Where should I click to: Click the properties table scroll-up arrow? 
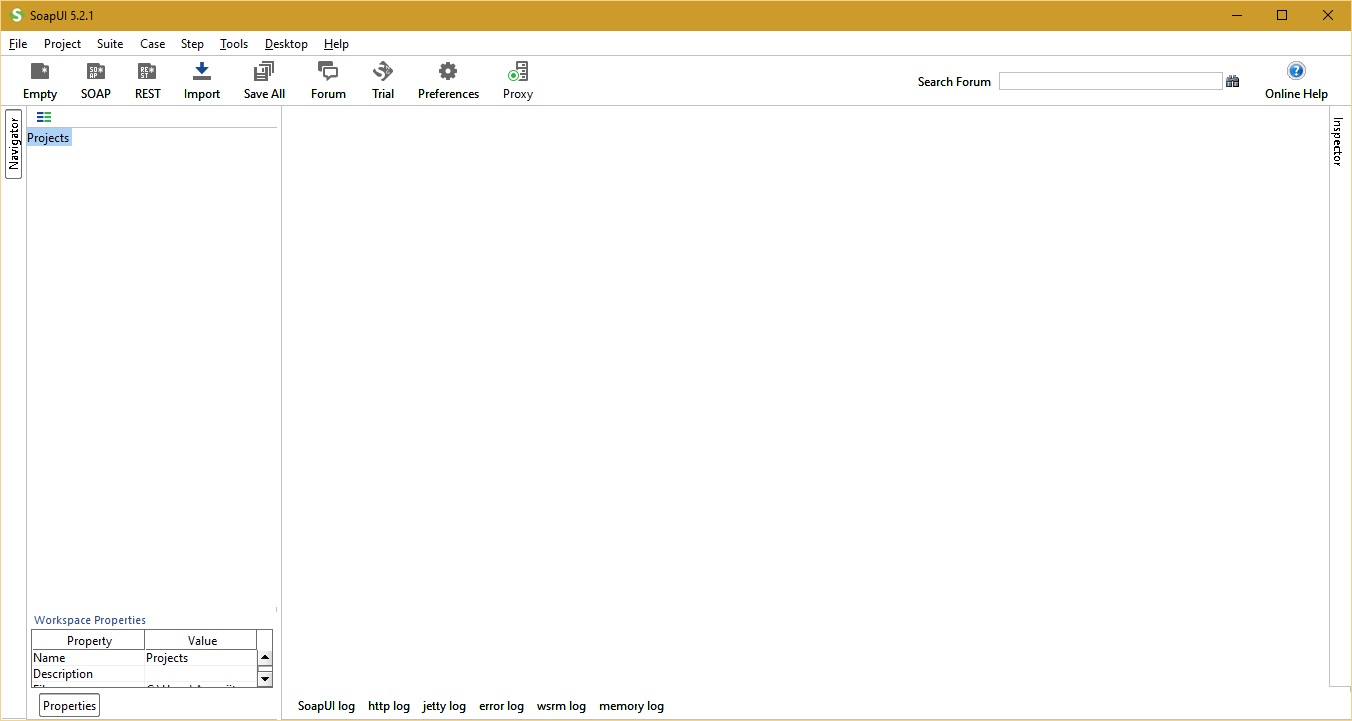pyautogui.click(x=265, y=658)
